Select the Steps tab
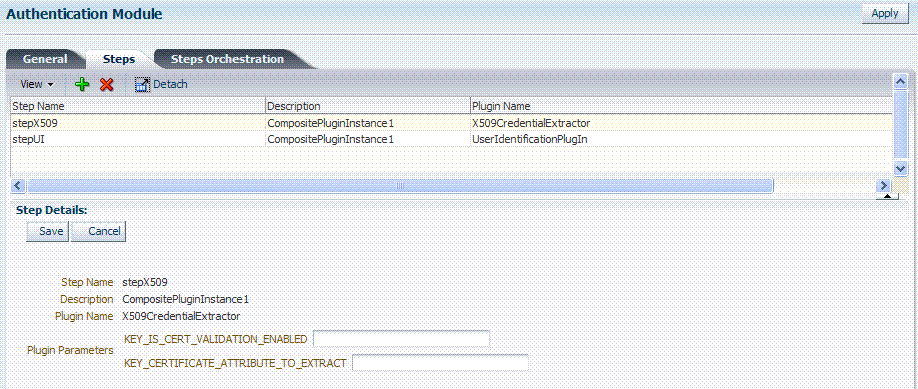The image size is (918, 389). [119, 59]
